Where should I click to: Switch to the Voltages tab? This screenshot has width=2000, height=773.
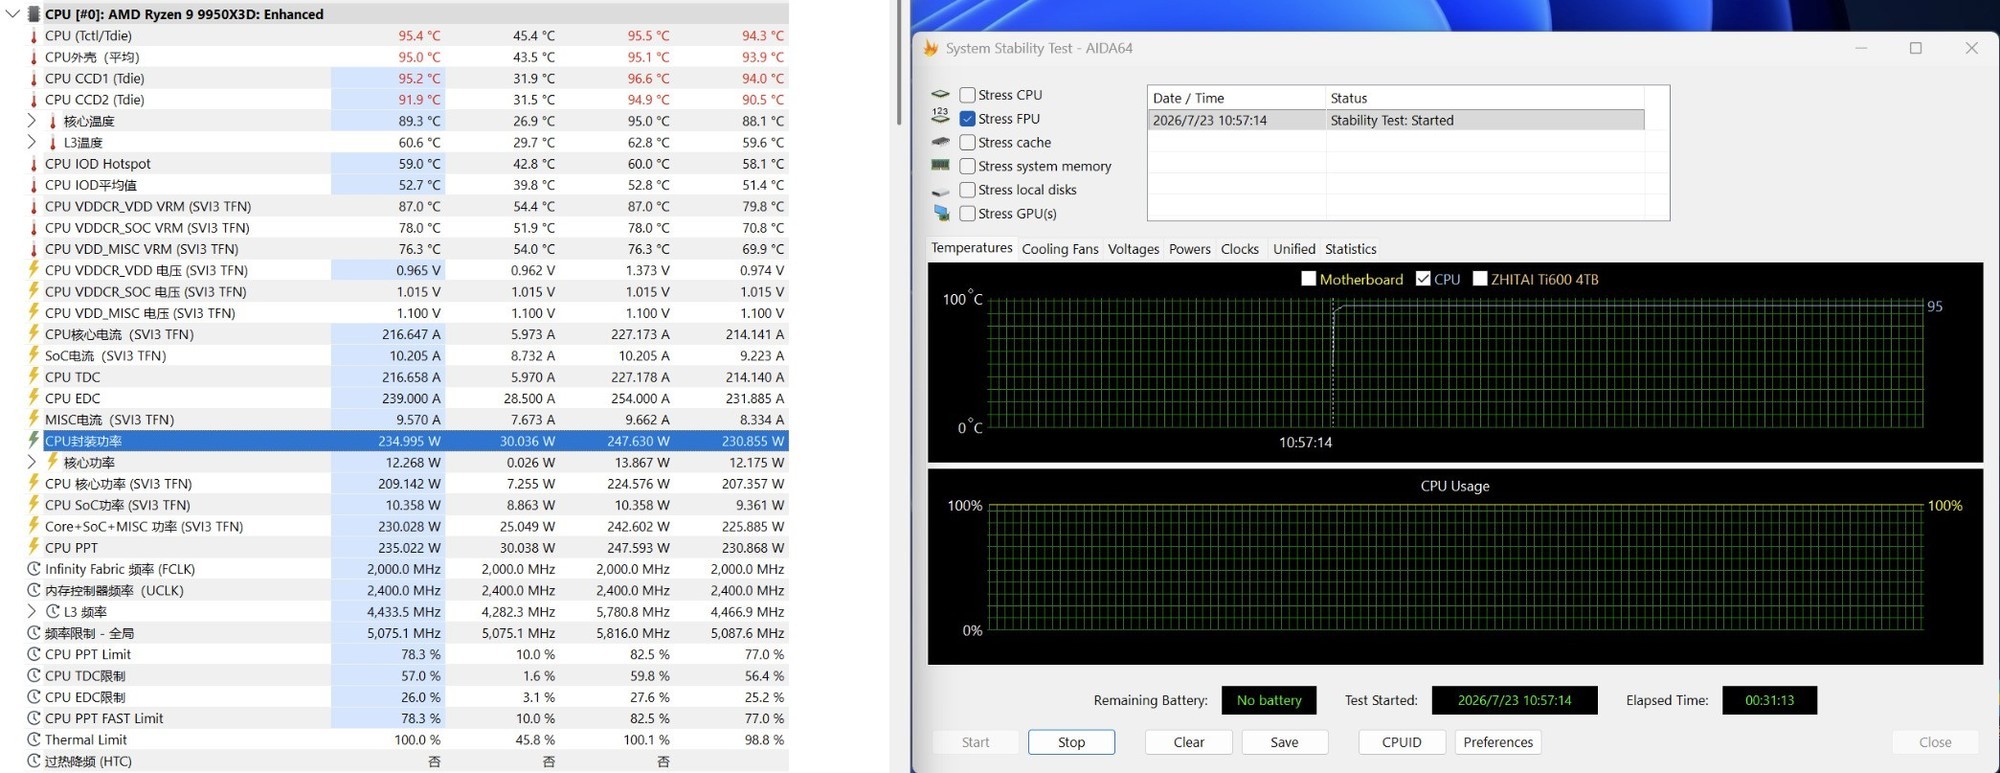(1133, 249)
